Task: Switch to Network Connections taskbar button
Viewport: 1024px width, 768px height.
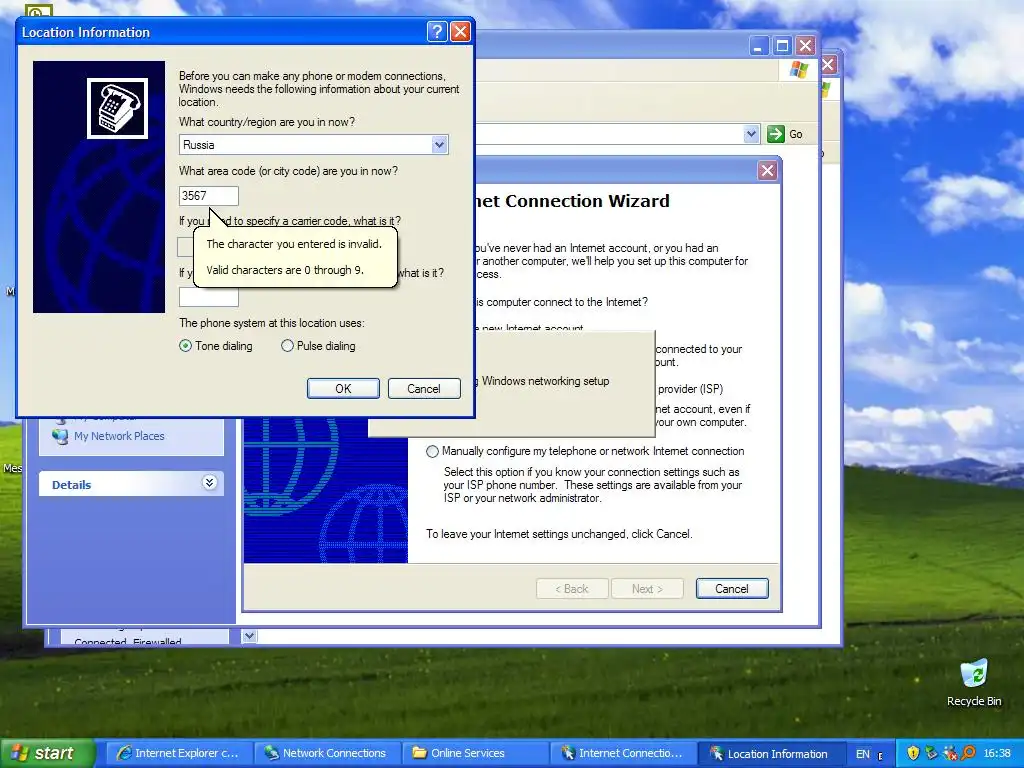Action: 325,753
